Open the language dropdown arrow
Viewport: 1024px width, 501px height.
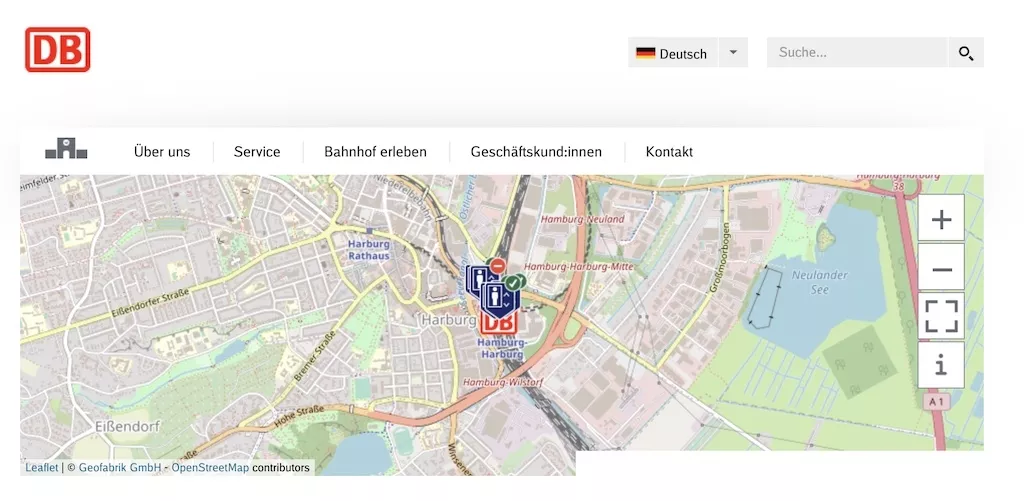(733, 53)
